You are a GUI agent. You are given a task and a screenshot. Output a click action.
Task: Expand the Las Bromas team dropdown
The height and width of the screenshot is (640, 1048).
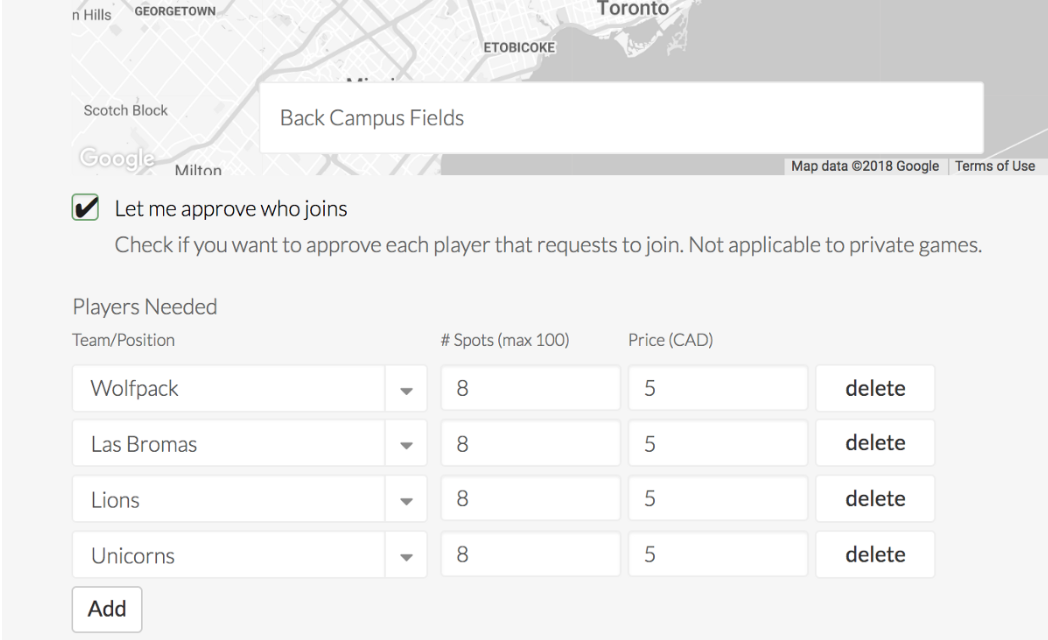click(406, 446)
